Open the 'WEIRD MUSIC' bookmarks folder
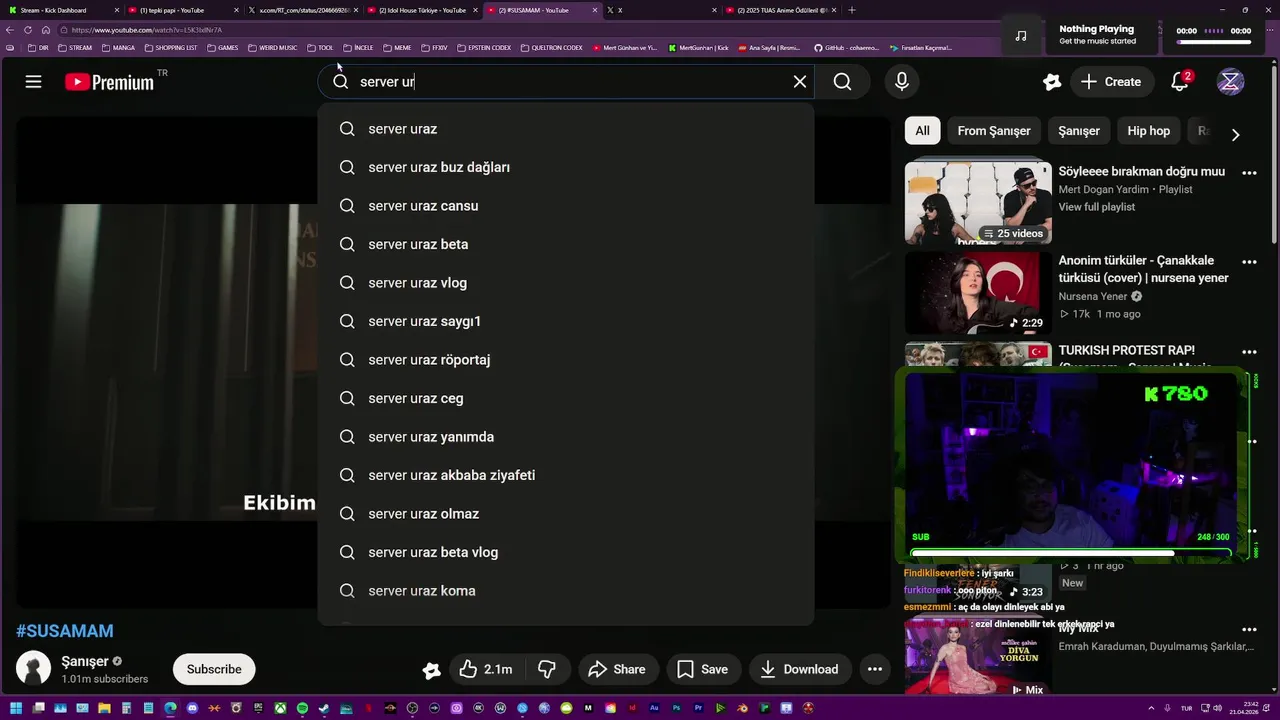1280x720 pixels. coord(272,48)
